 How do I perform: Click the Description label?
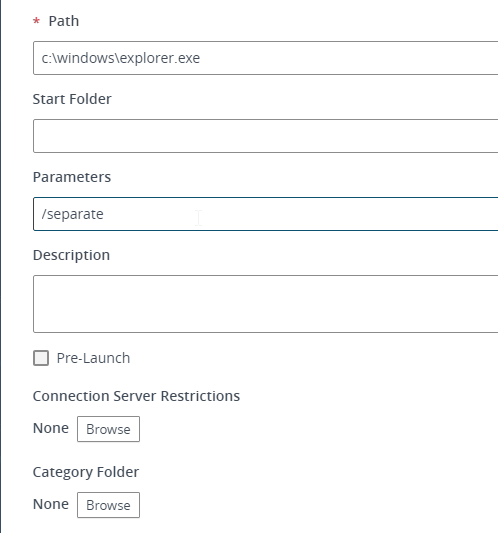[71, 255]
